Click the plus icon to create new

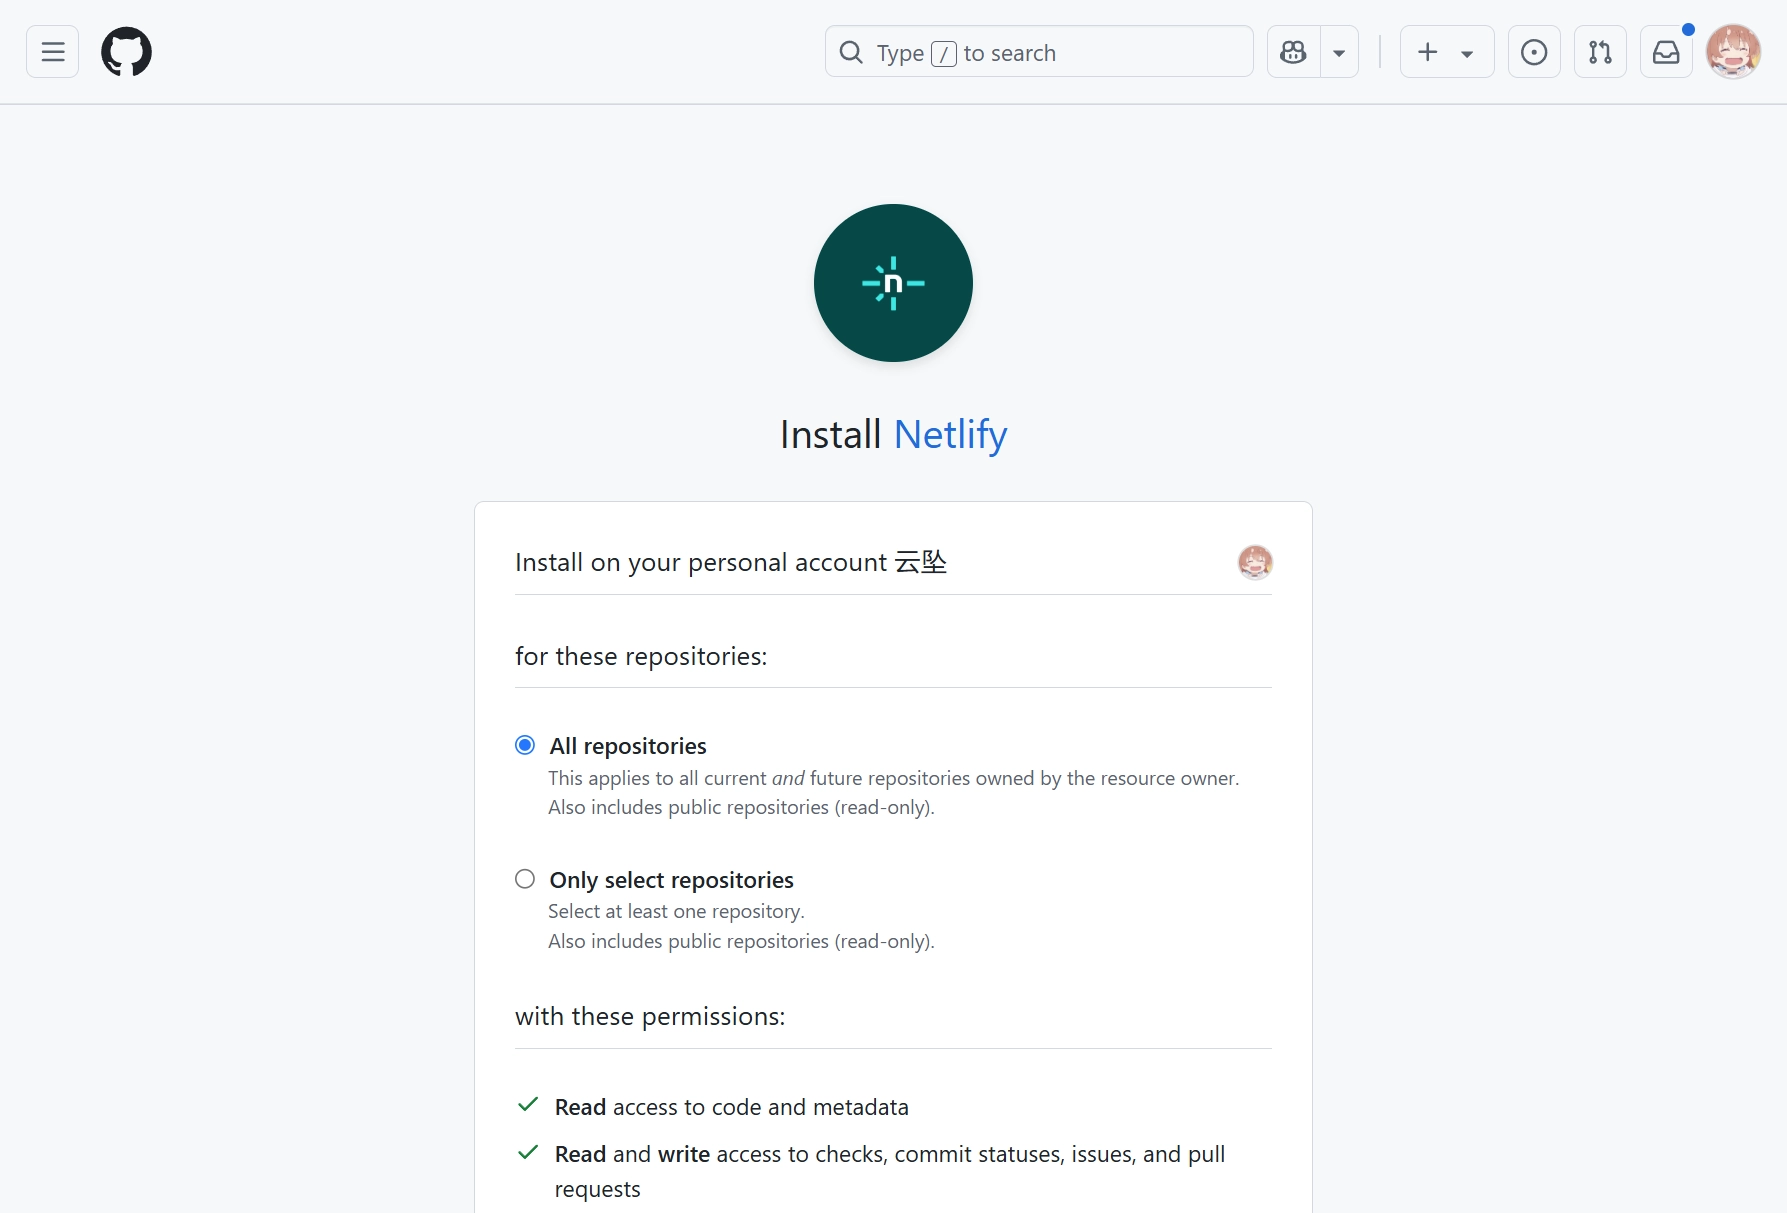[1428, 52]
